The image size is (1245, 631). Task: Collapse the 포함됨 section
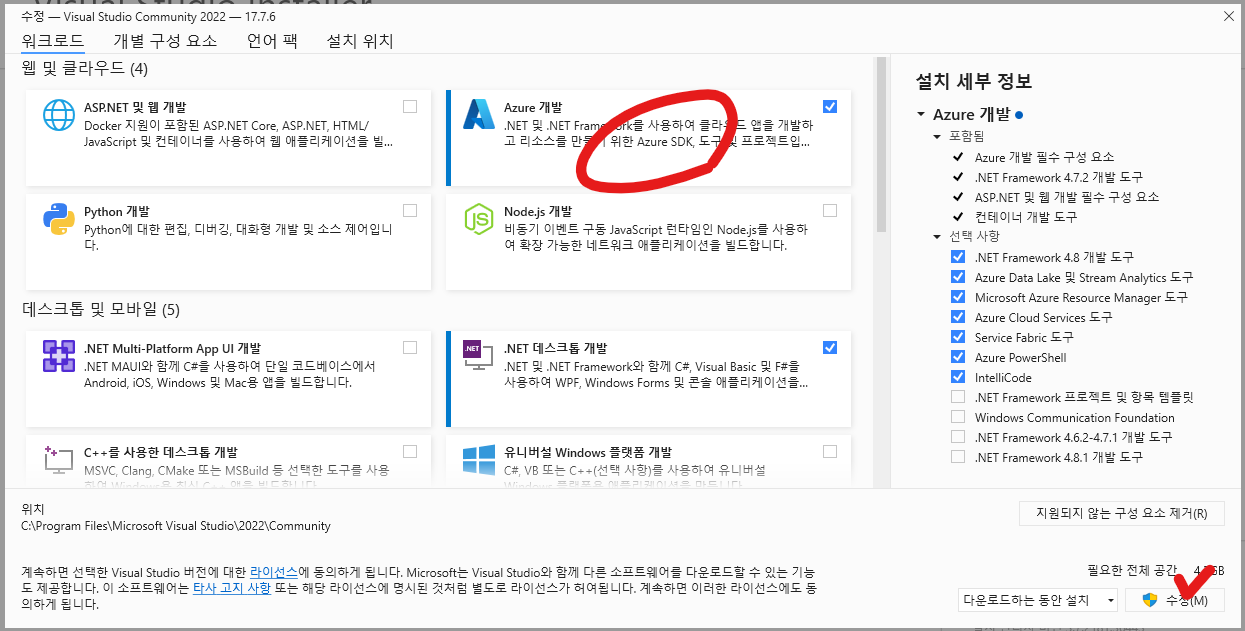pyautogui.click(x=938, y=136)
